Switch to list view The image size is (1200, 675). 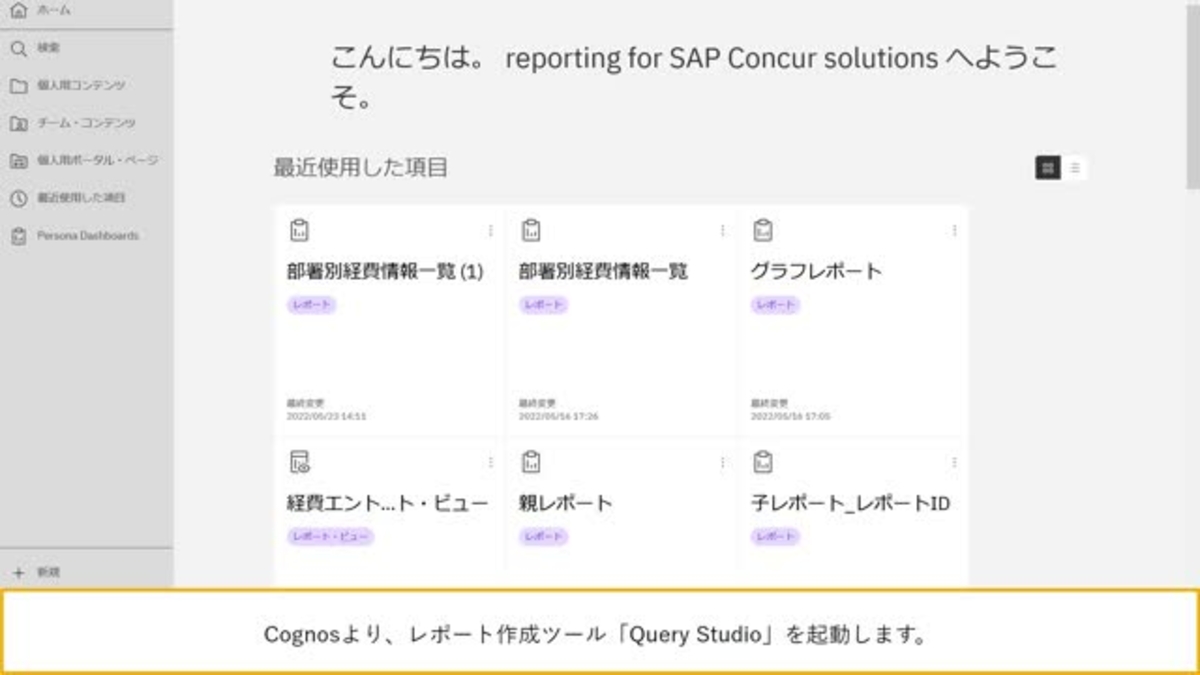pos(1074,168)
